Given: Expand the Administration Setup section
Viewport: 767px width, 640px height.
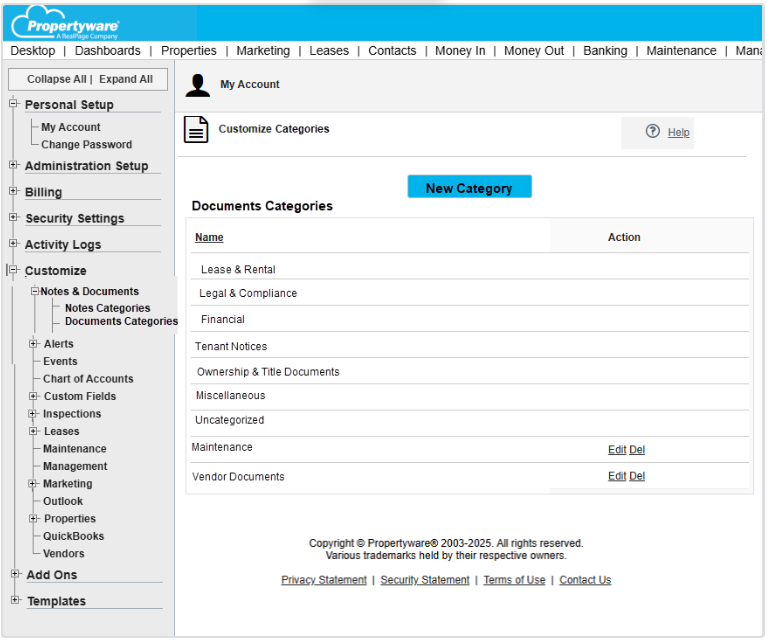Looking at the screenshot, I should click(14, 165).
